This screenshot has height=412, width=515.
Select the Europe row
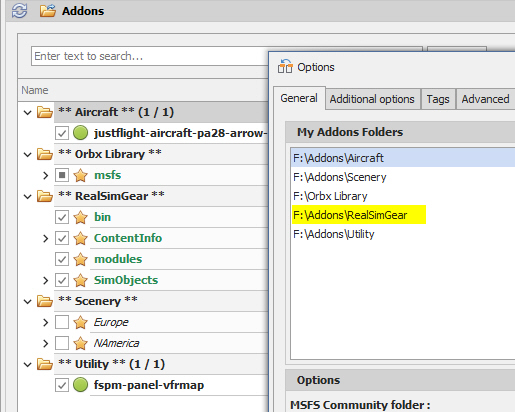179,322
